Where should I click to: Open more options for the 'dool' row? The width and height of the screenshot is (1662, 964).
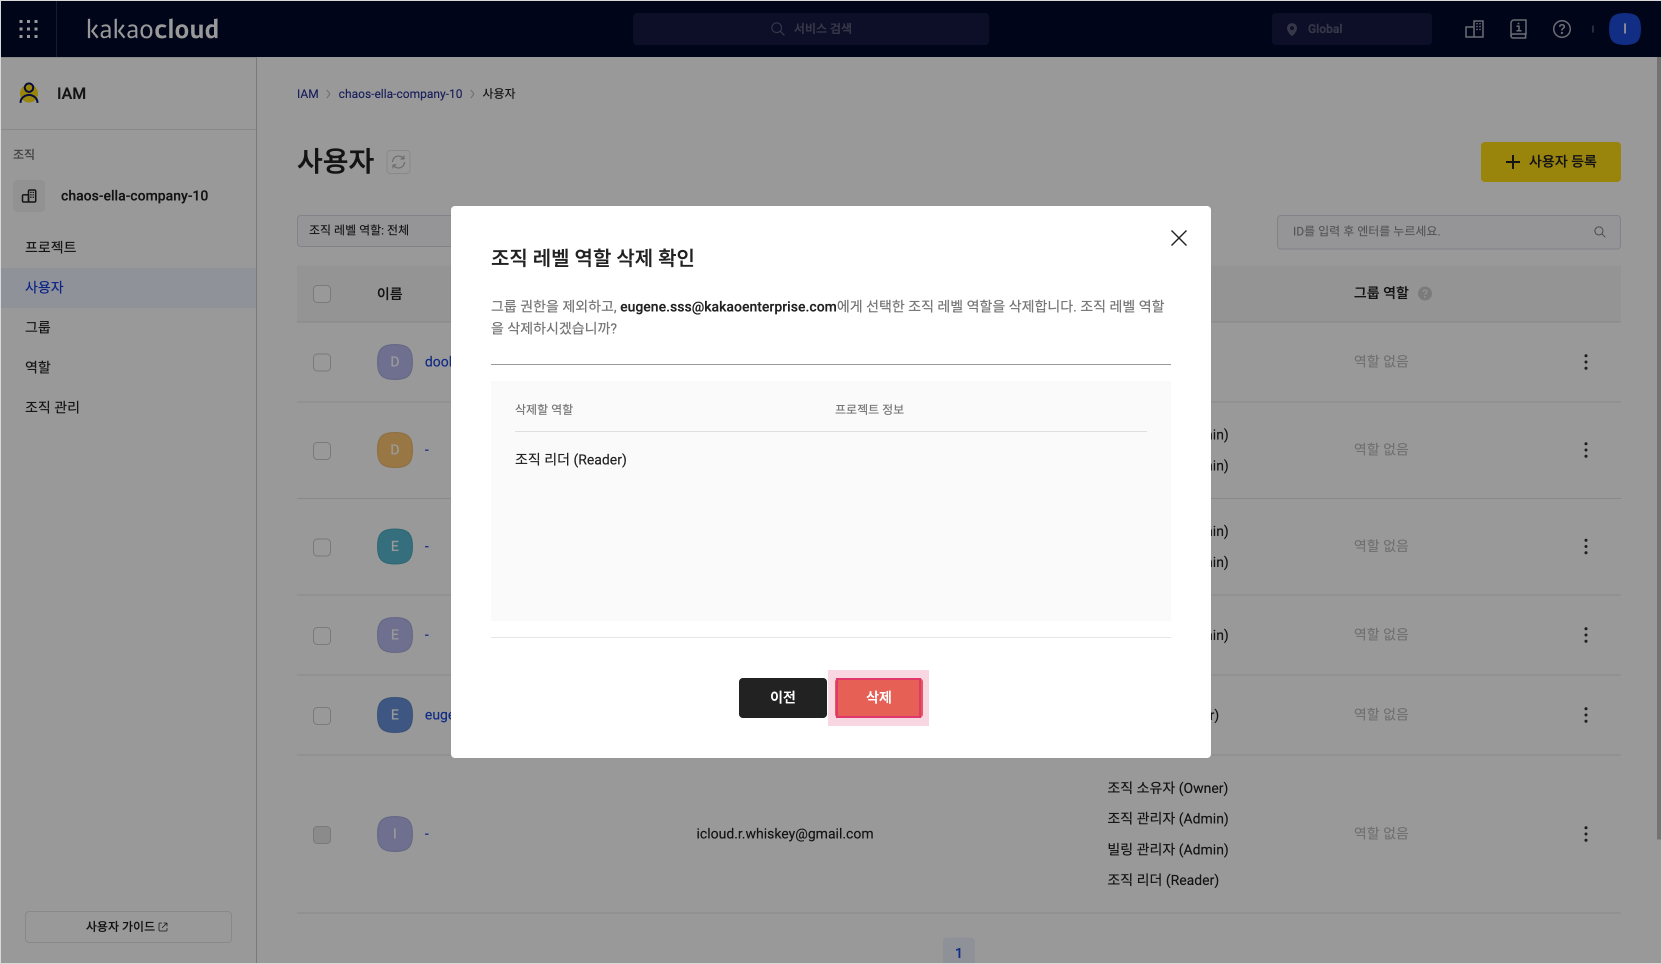(x=1585, y=362)
